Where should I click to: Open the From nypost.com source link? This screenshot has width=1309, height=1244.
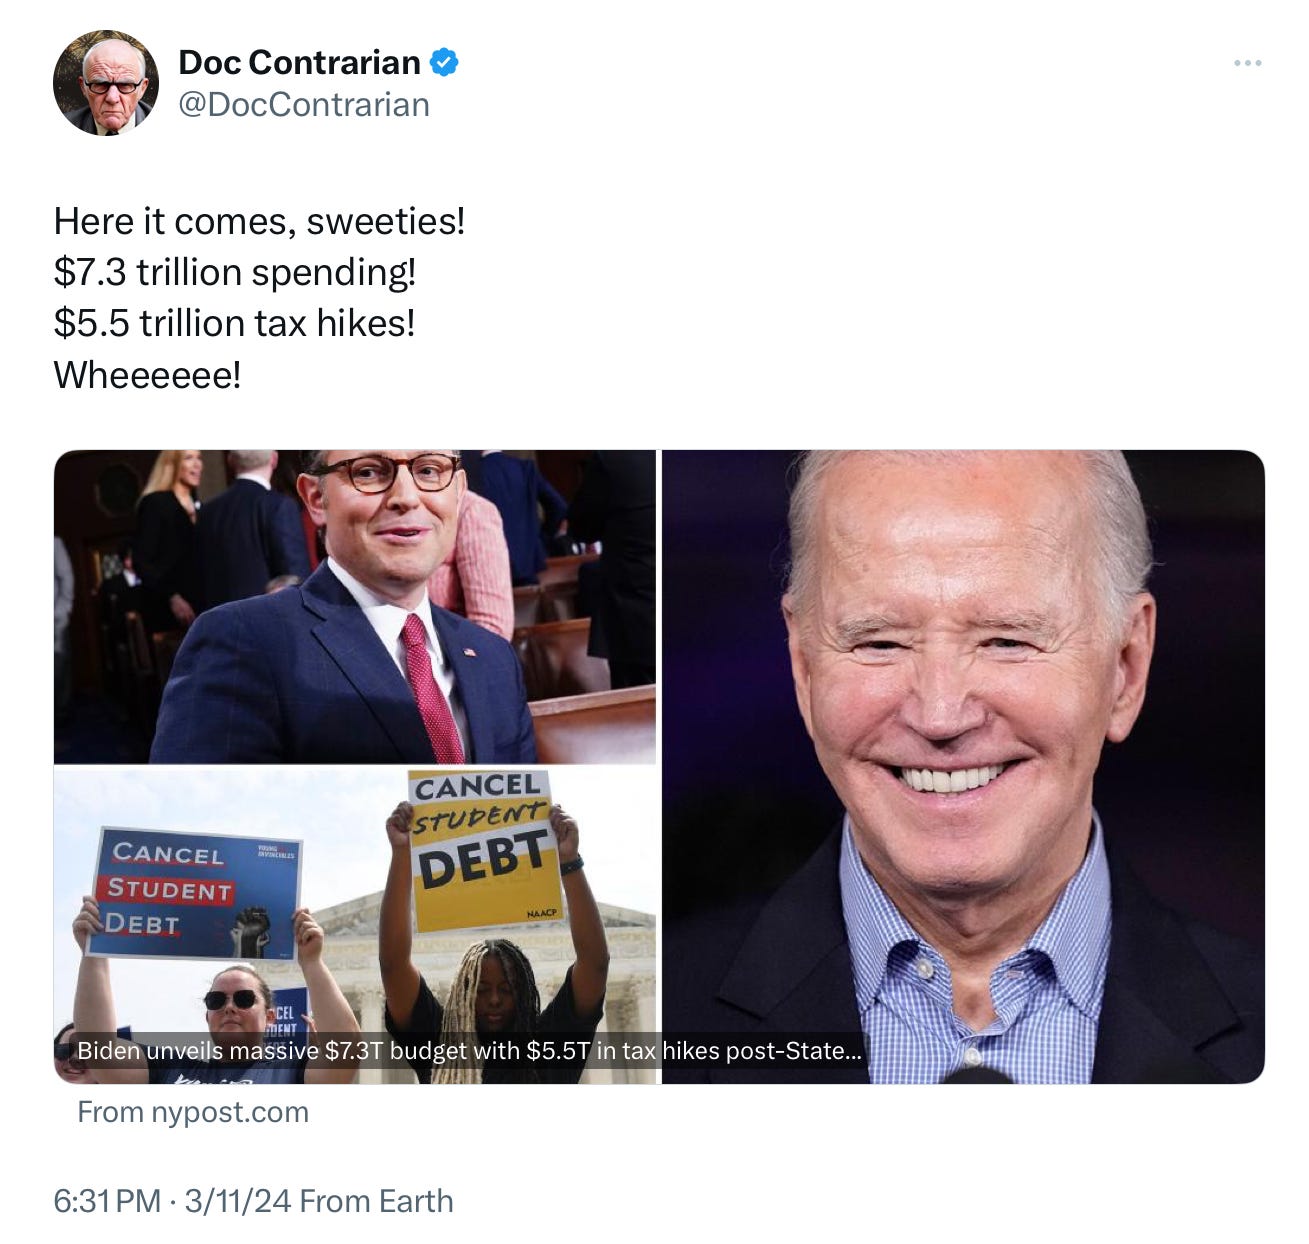(193, 1112)
